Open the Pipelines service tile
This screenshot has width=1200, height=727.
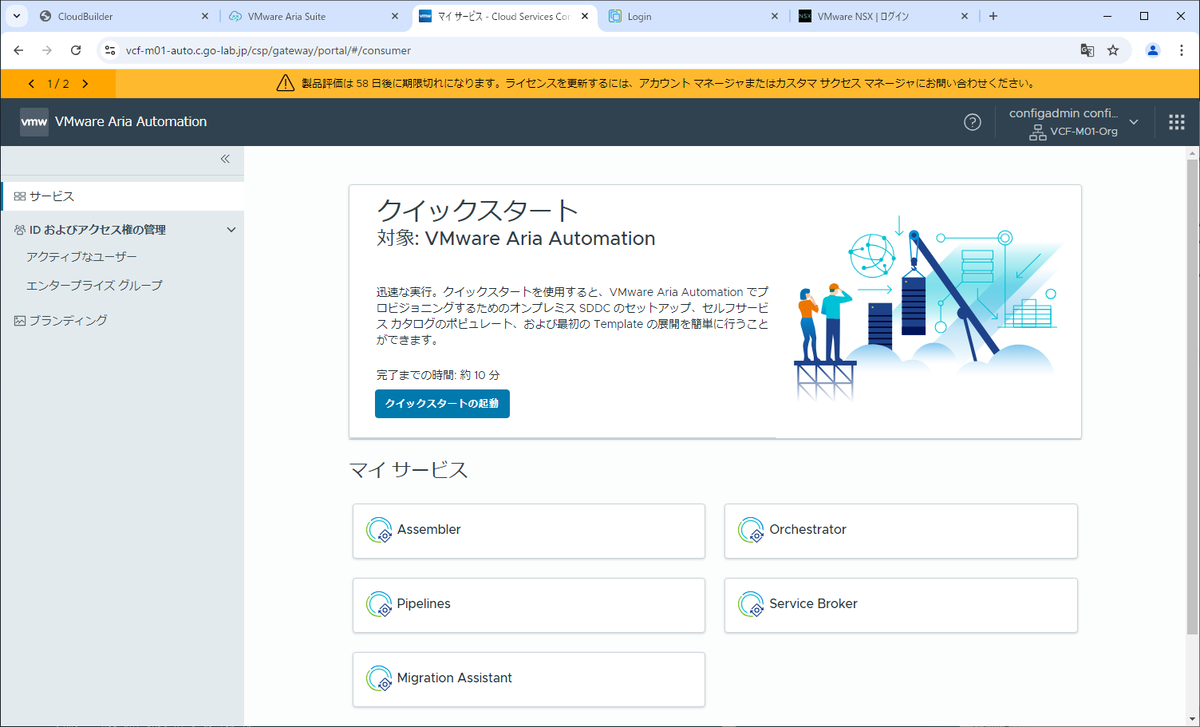pyautogui.click(x=529, y=604)
